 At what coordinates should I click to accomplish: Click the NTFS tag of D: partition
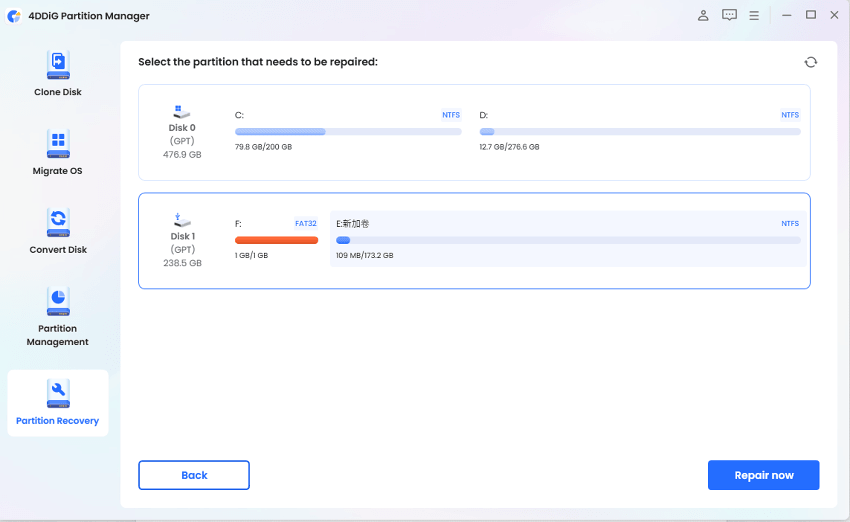point(790,115)
